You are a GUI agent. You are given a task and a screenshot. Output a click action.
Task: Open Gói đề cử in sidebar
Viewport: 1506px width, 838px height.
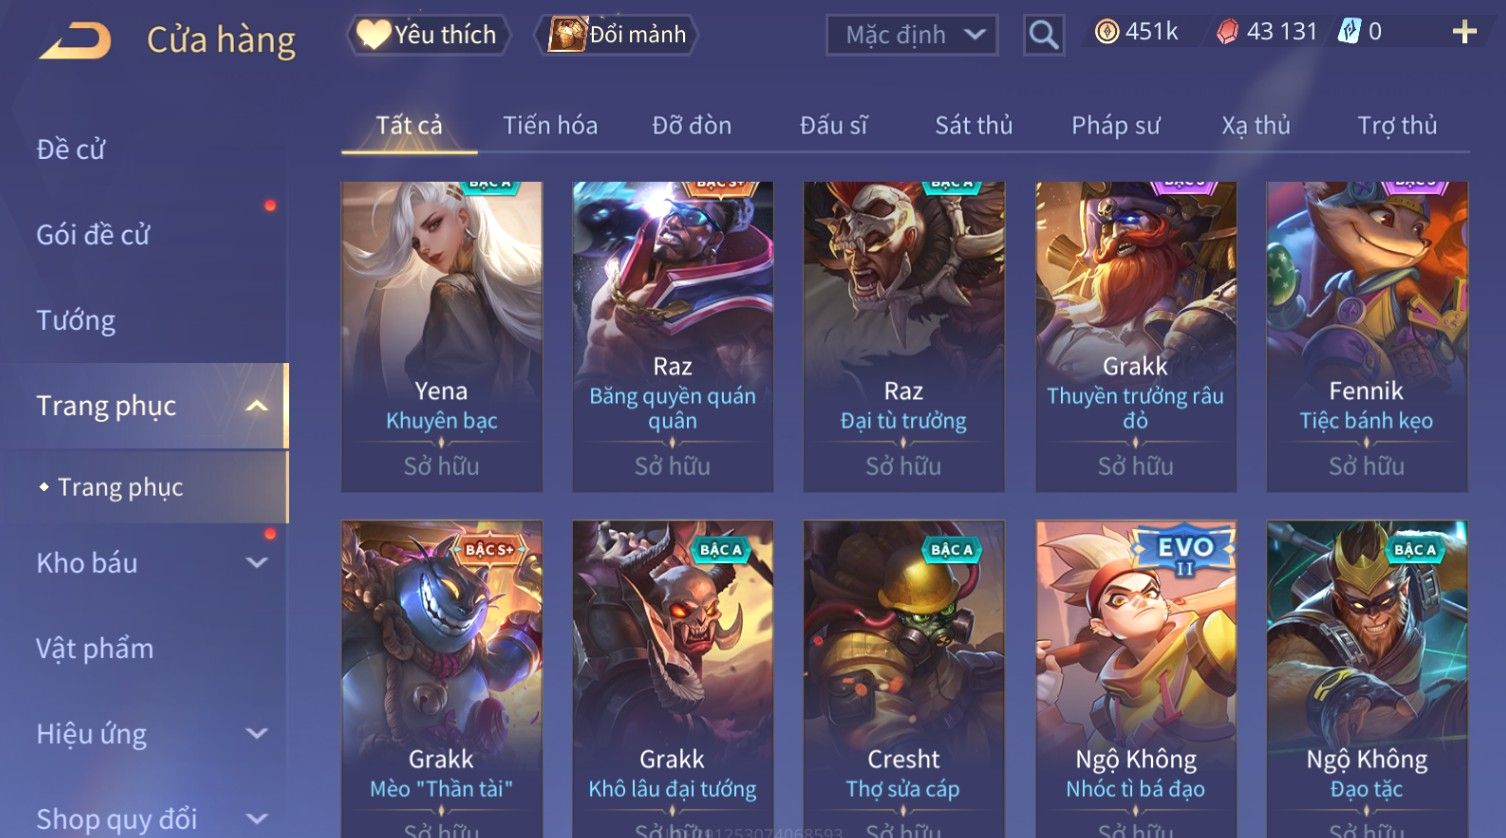pyautogui.click(x=93, y=235)
